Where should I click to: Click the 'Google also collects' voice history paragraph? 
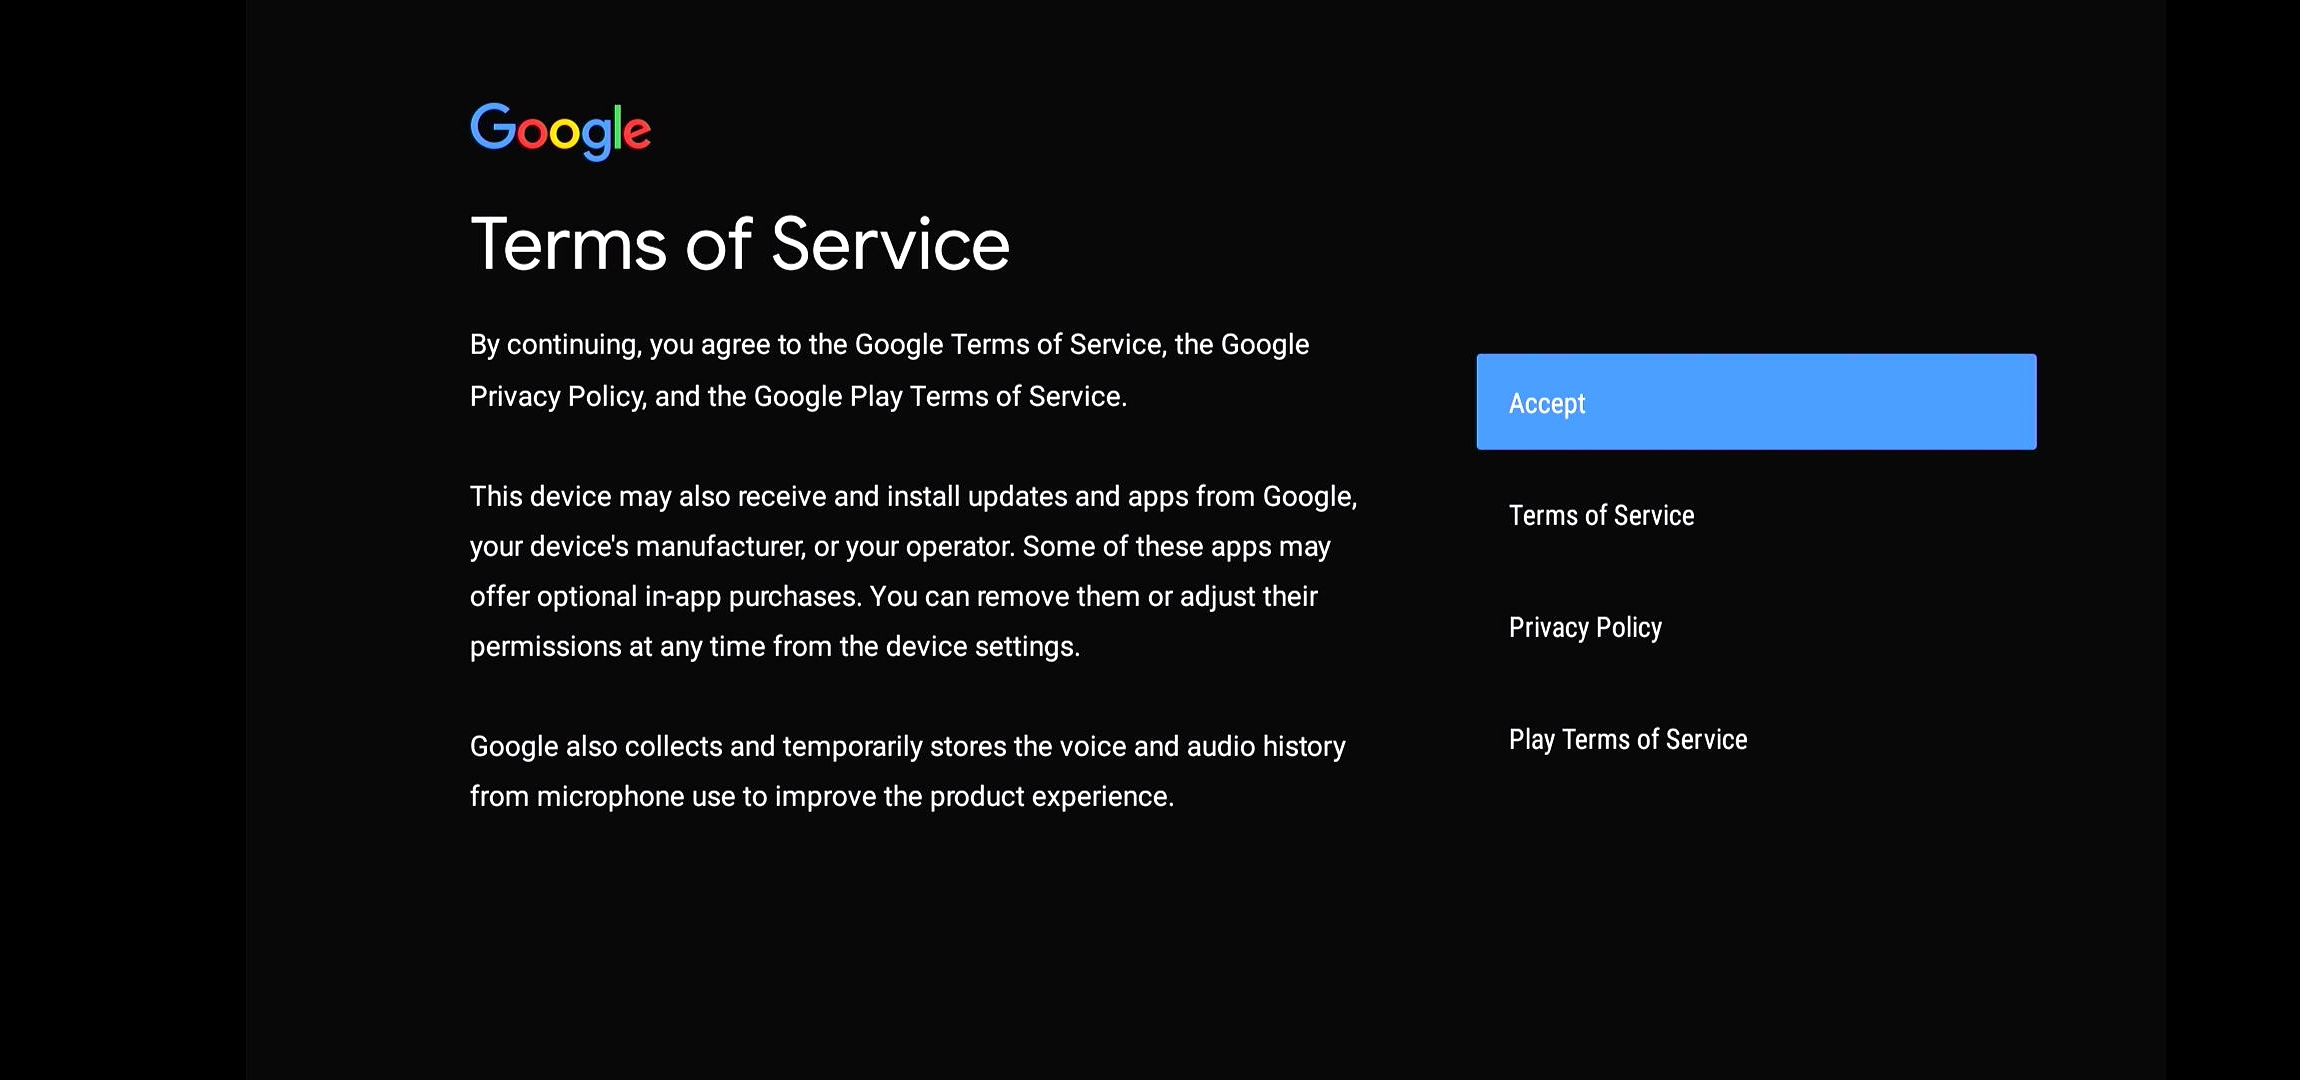[908, 771]
